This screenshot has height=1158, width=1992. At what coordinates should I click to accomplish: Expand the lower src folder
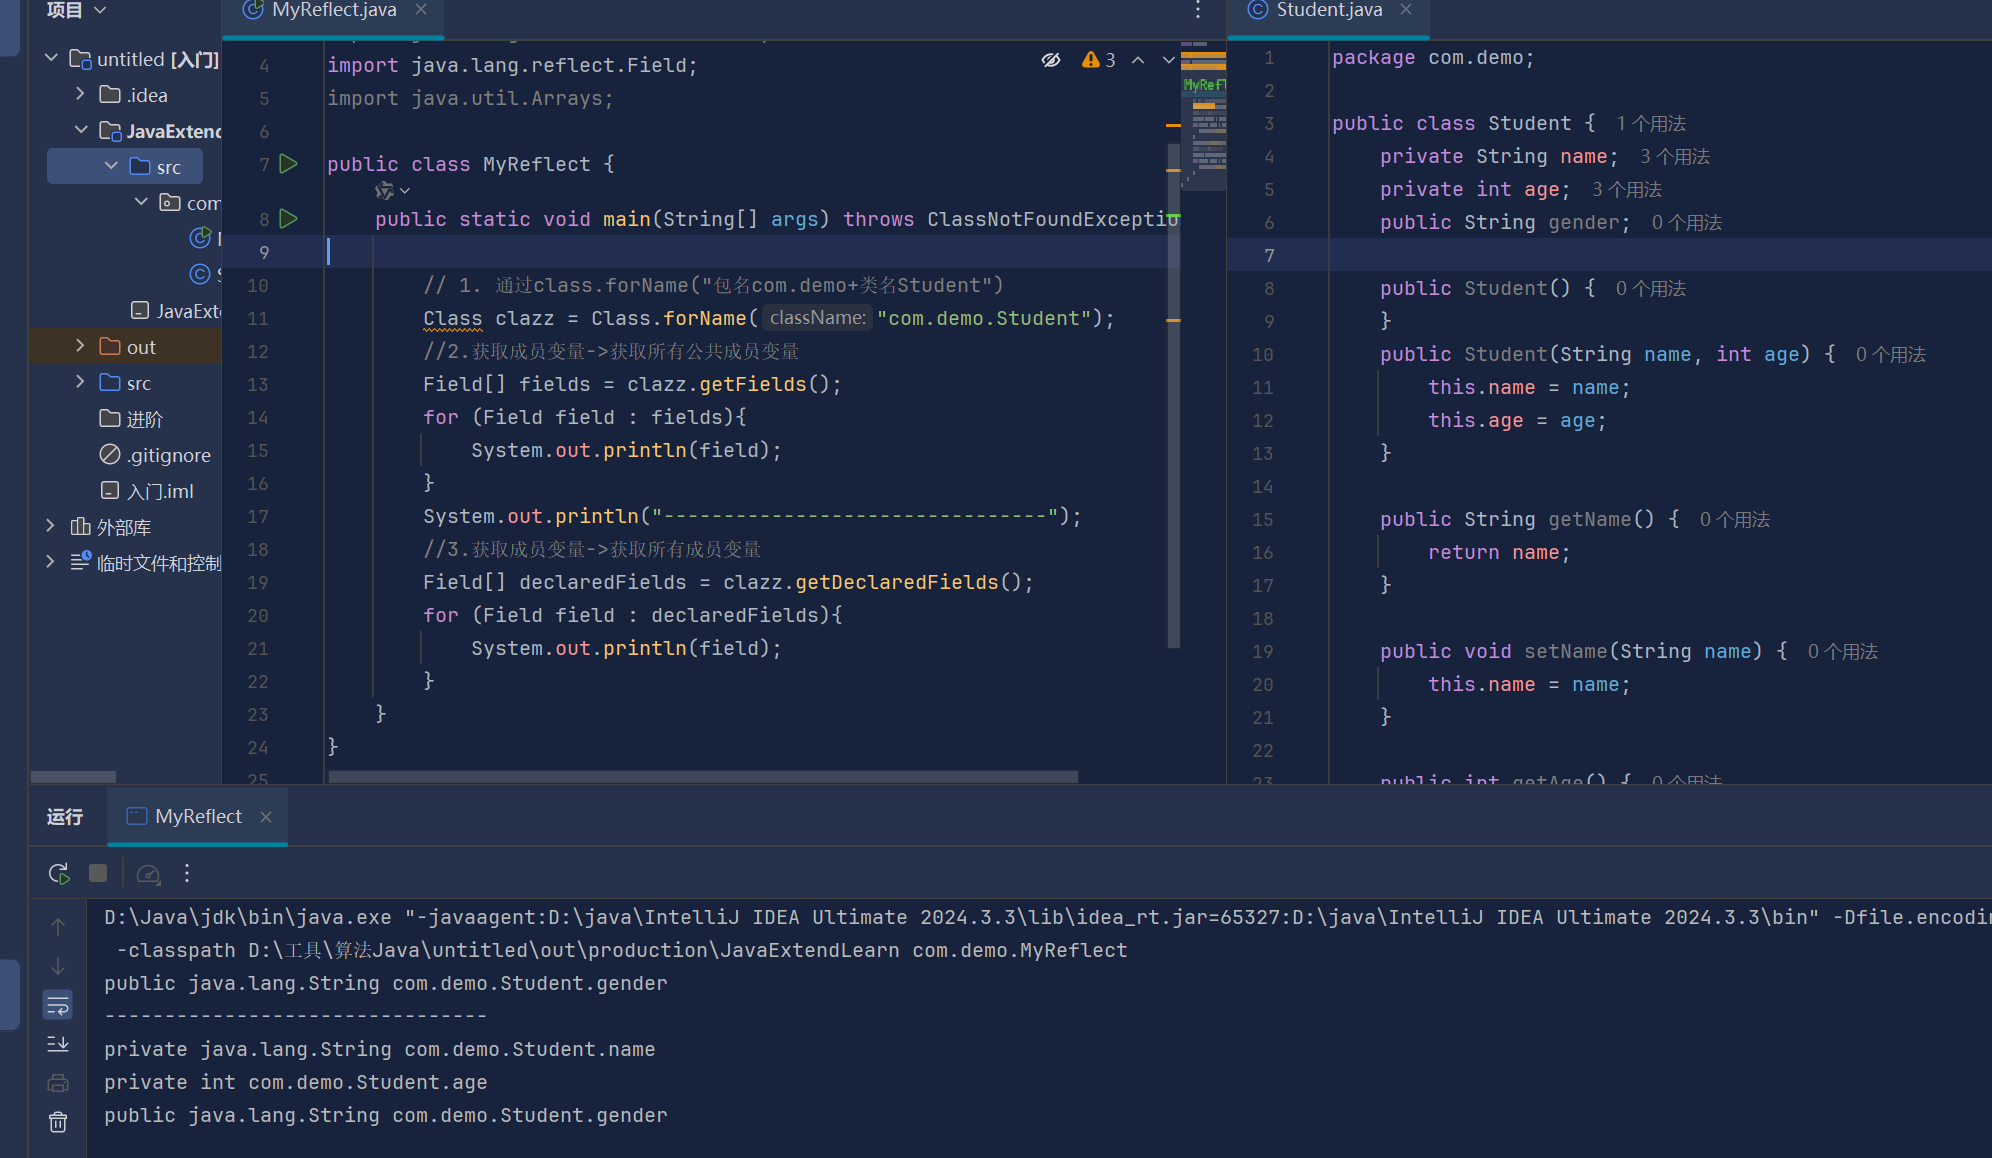(80, 382)
